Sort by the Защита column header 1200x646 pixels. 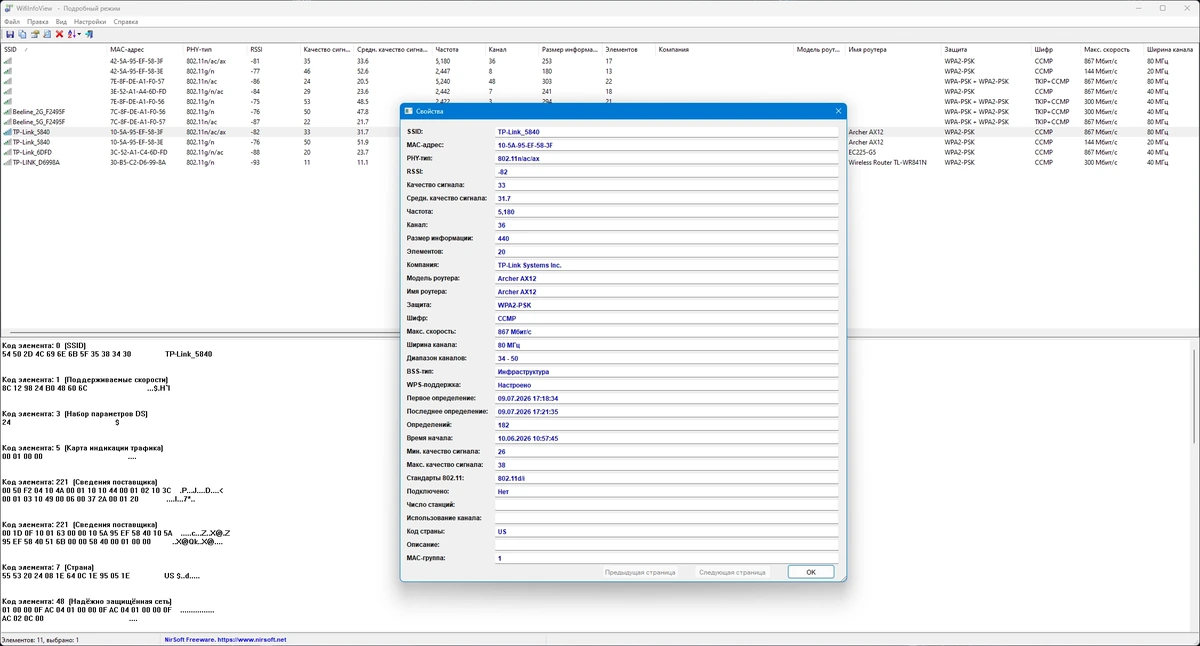point(986,49)
